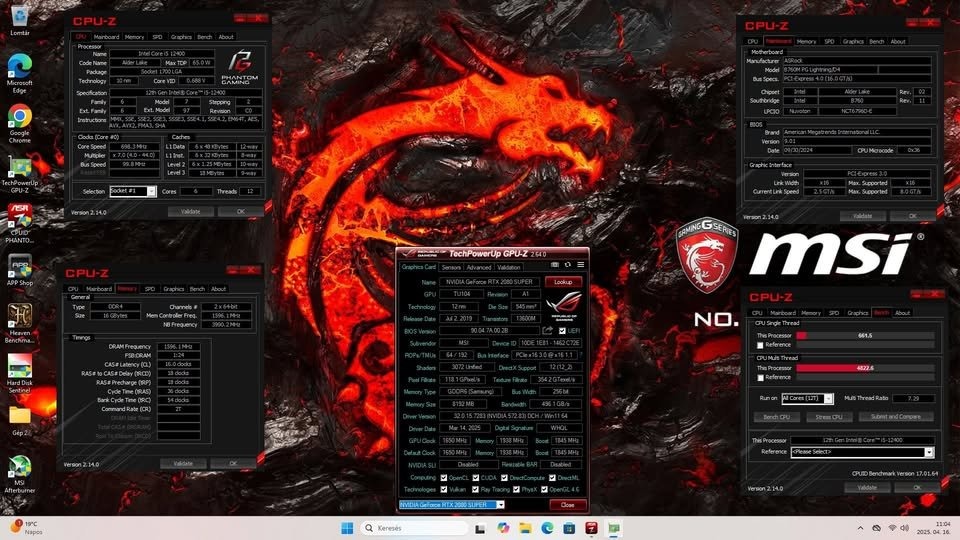
Task: Open File Explorer from the taskbar
Action: coord(525,528)
